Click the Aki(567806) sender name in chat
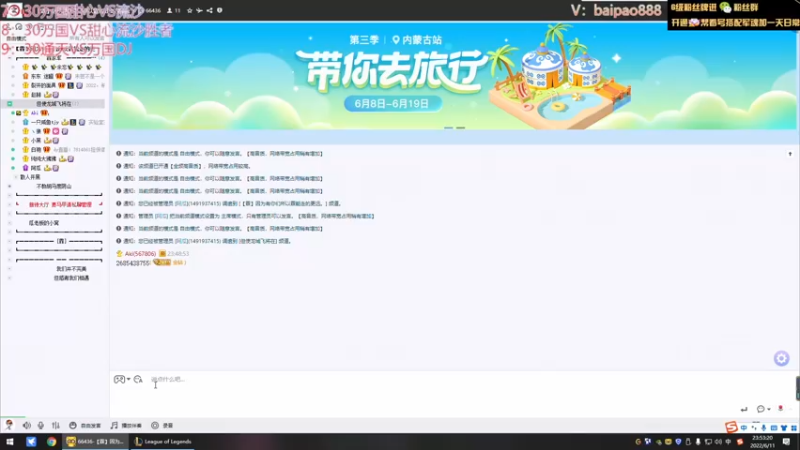This screenshot has height=450, width=800. [140, 254]
